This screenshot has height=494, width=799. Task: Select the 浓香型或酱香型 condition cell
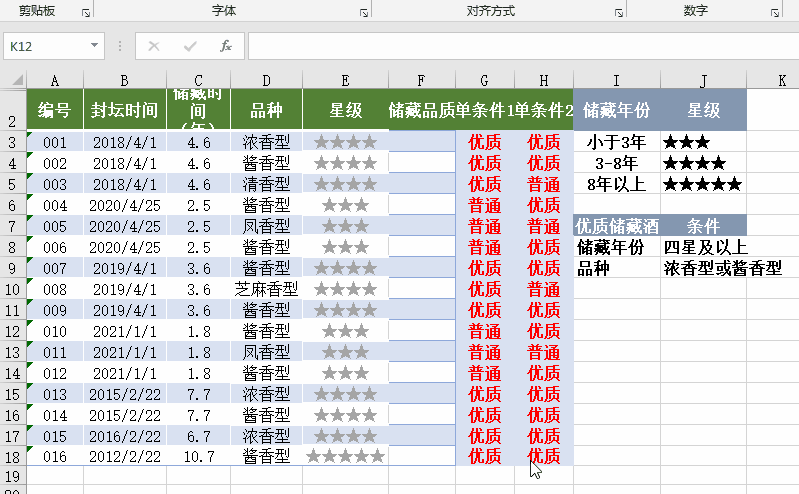click(722, 268)
